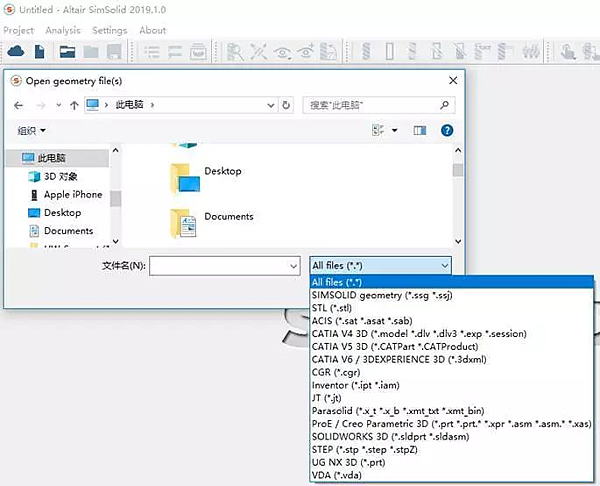Click the crossed-tools toolbar icon

click(259, 51)
